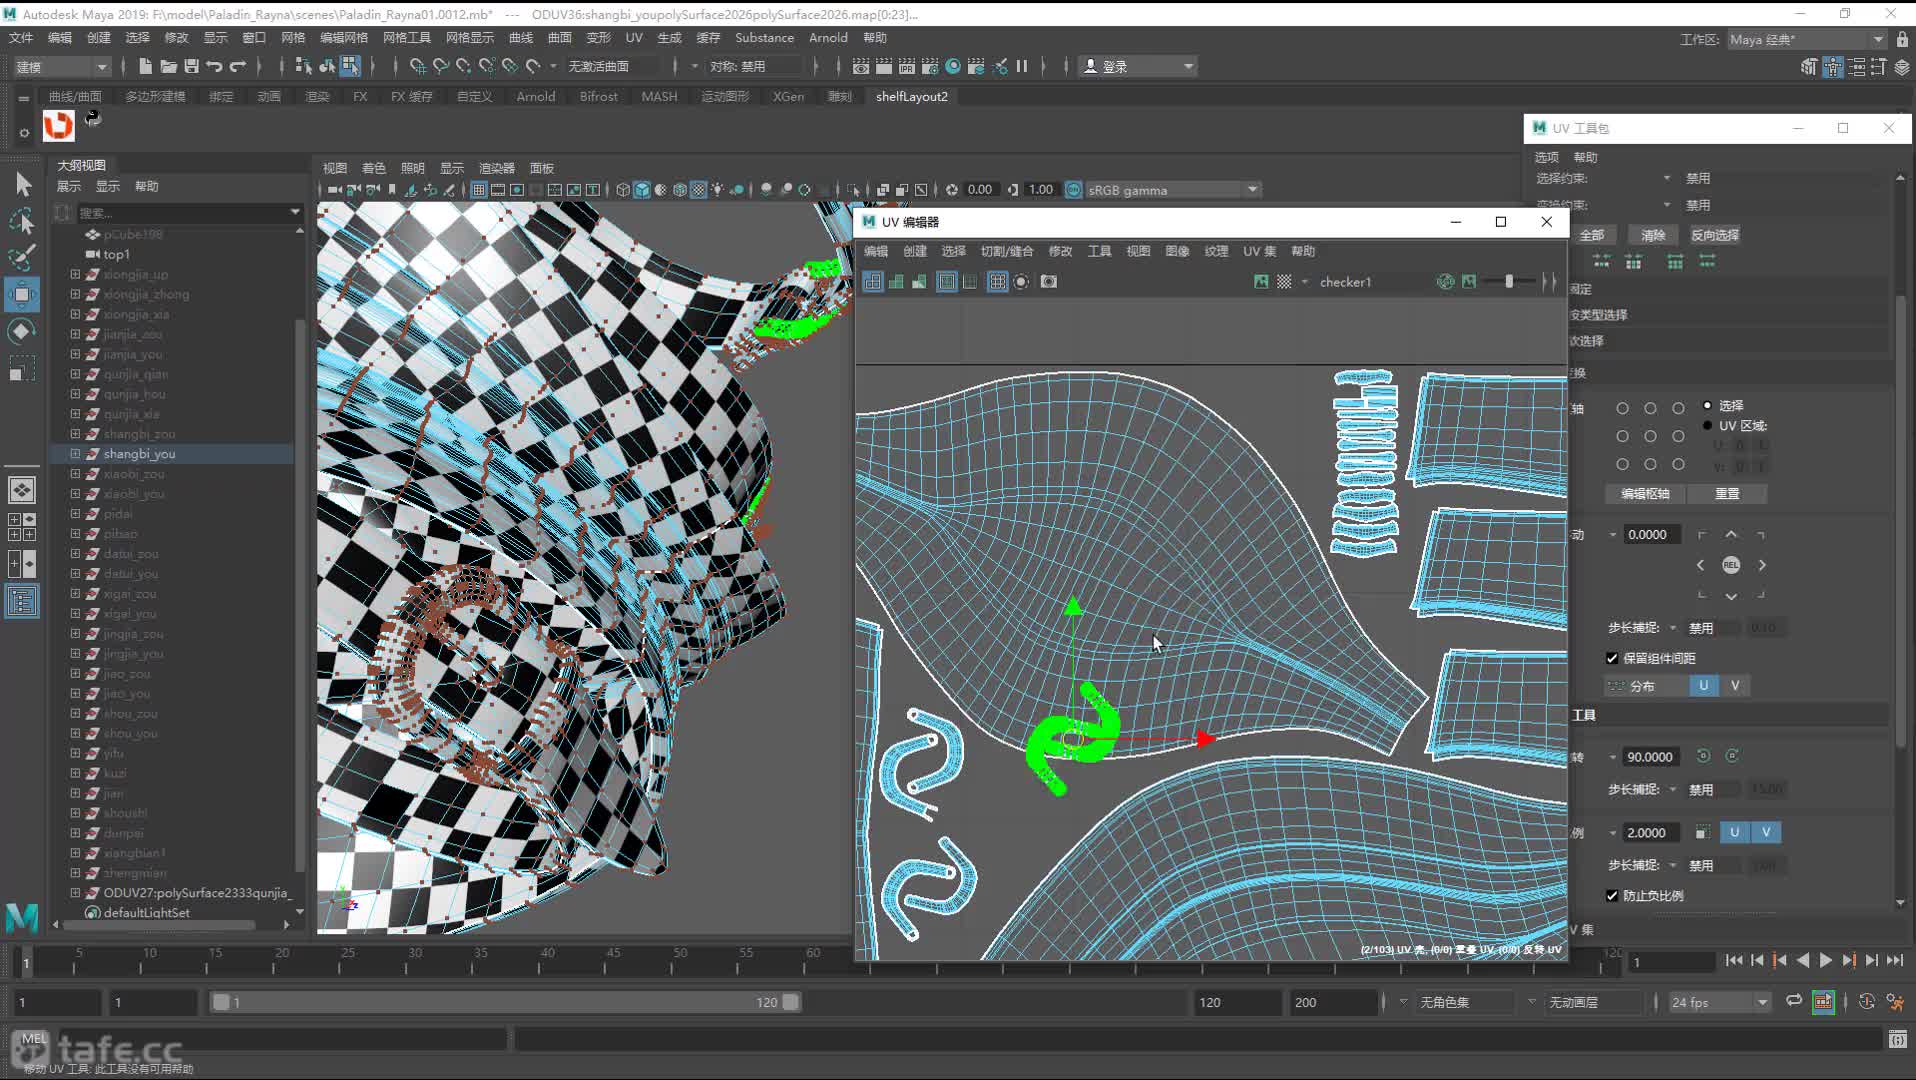Click the Auto Keyframe toggle icon
Viewport: 1916px width, 1080px height.
1866,1001
